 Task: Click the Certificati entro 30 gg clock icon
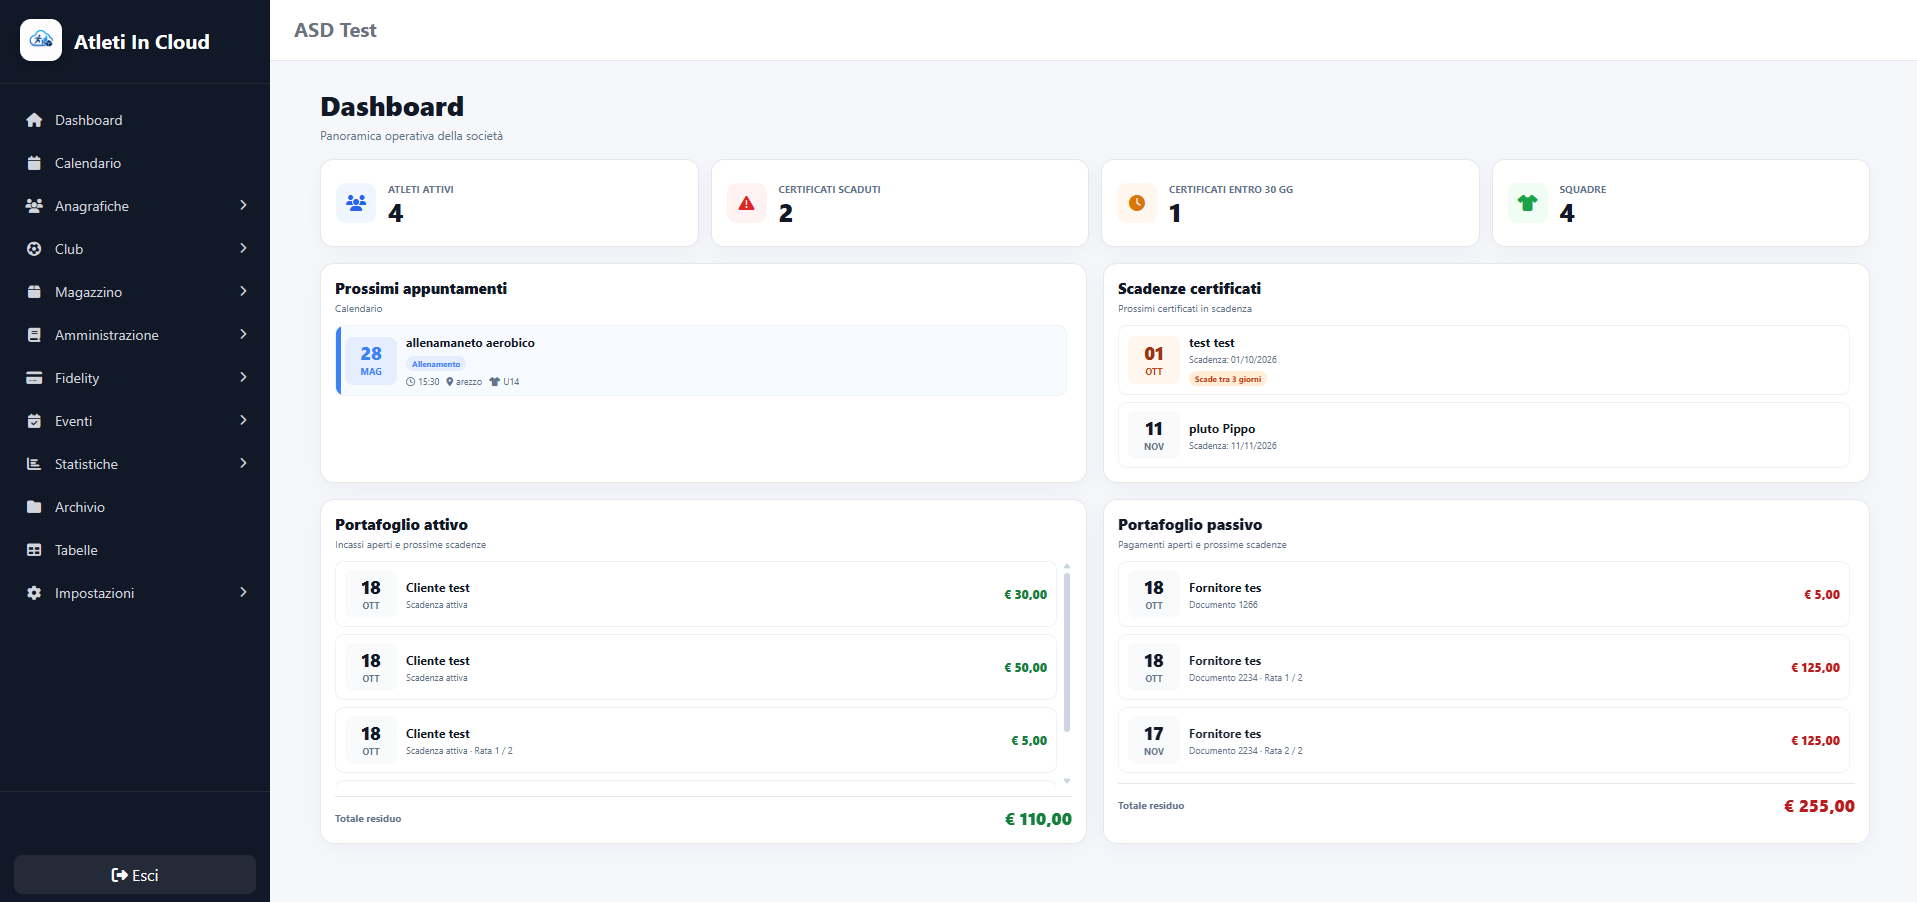[x=1137, y=203]
